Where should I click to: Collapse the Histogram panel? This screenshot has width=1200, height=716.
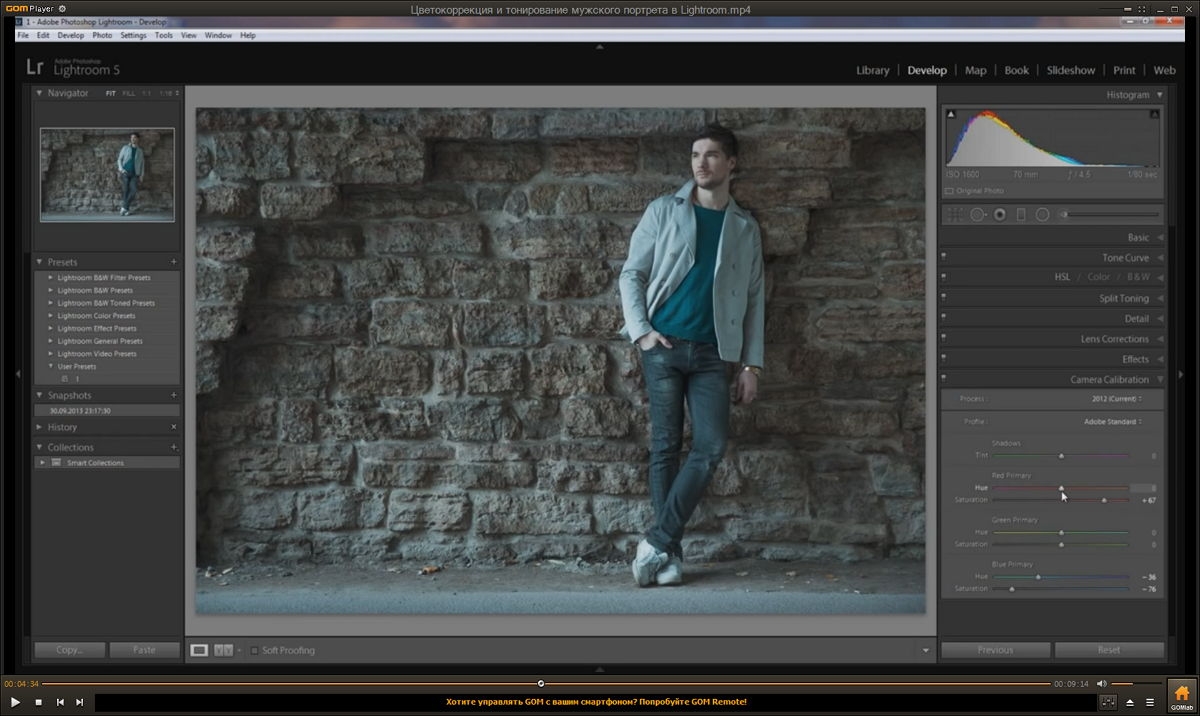point(1160,95)
